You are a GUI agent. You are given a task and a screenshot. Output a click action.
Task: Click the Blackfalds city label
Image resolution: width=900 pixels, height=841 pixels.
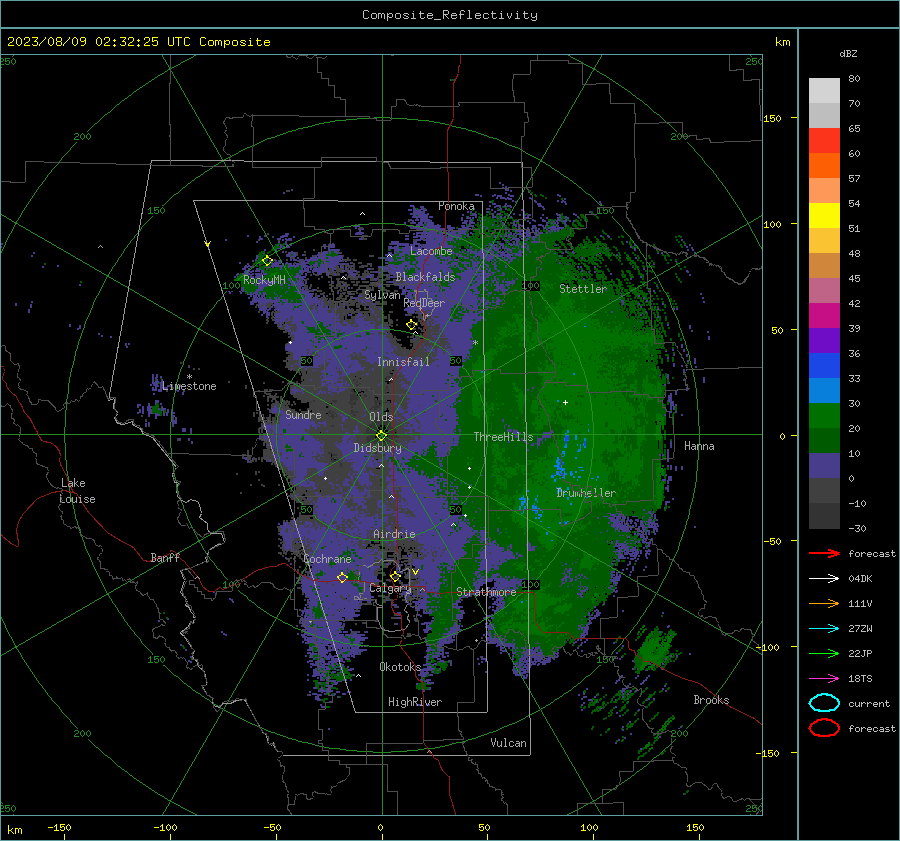point(425,277)
